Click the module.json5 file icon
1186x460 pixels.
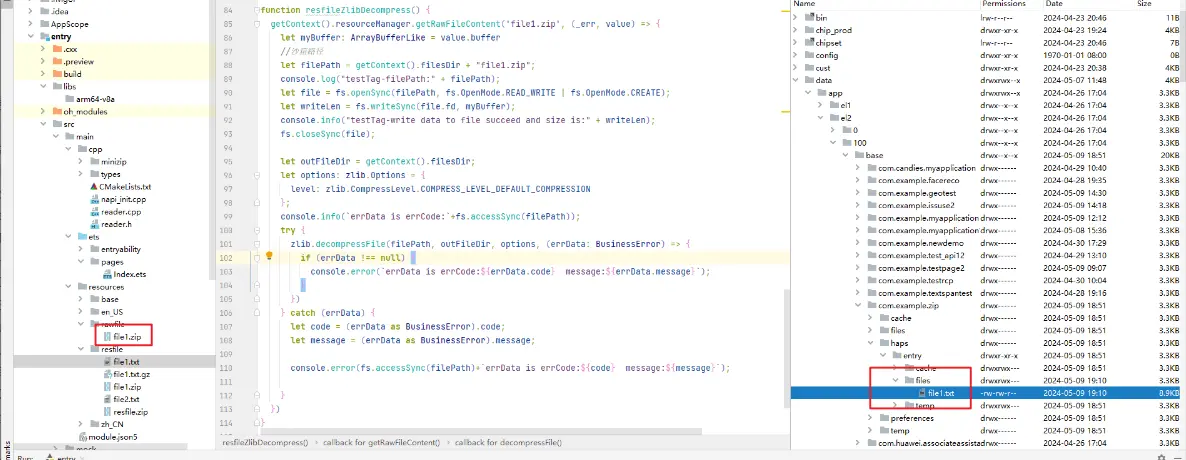(83, 437)
